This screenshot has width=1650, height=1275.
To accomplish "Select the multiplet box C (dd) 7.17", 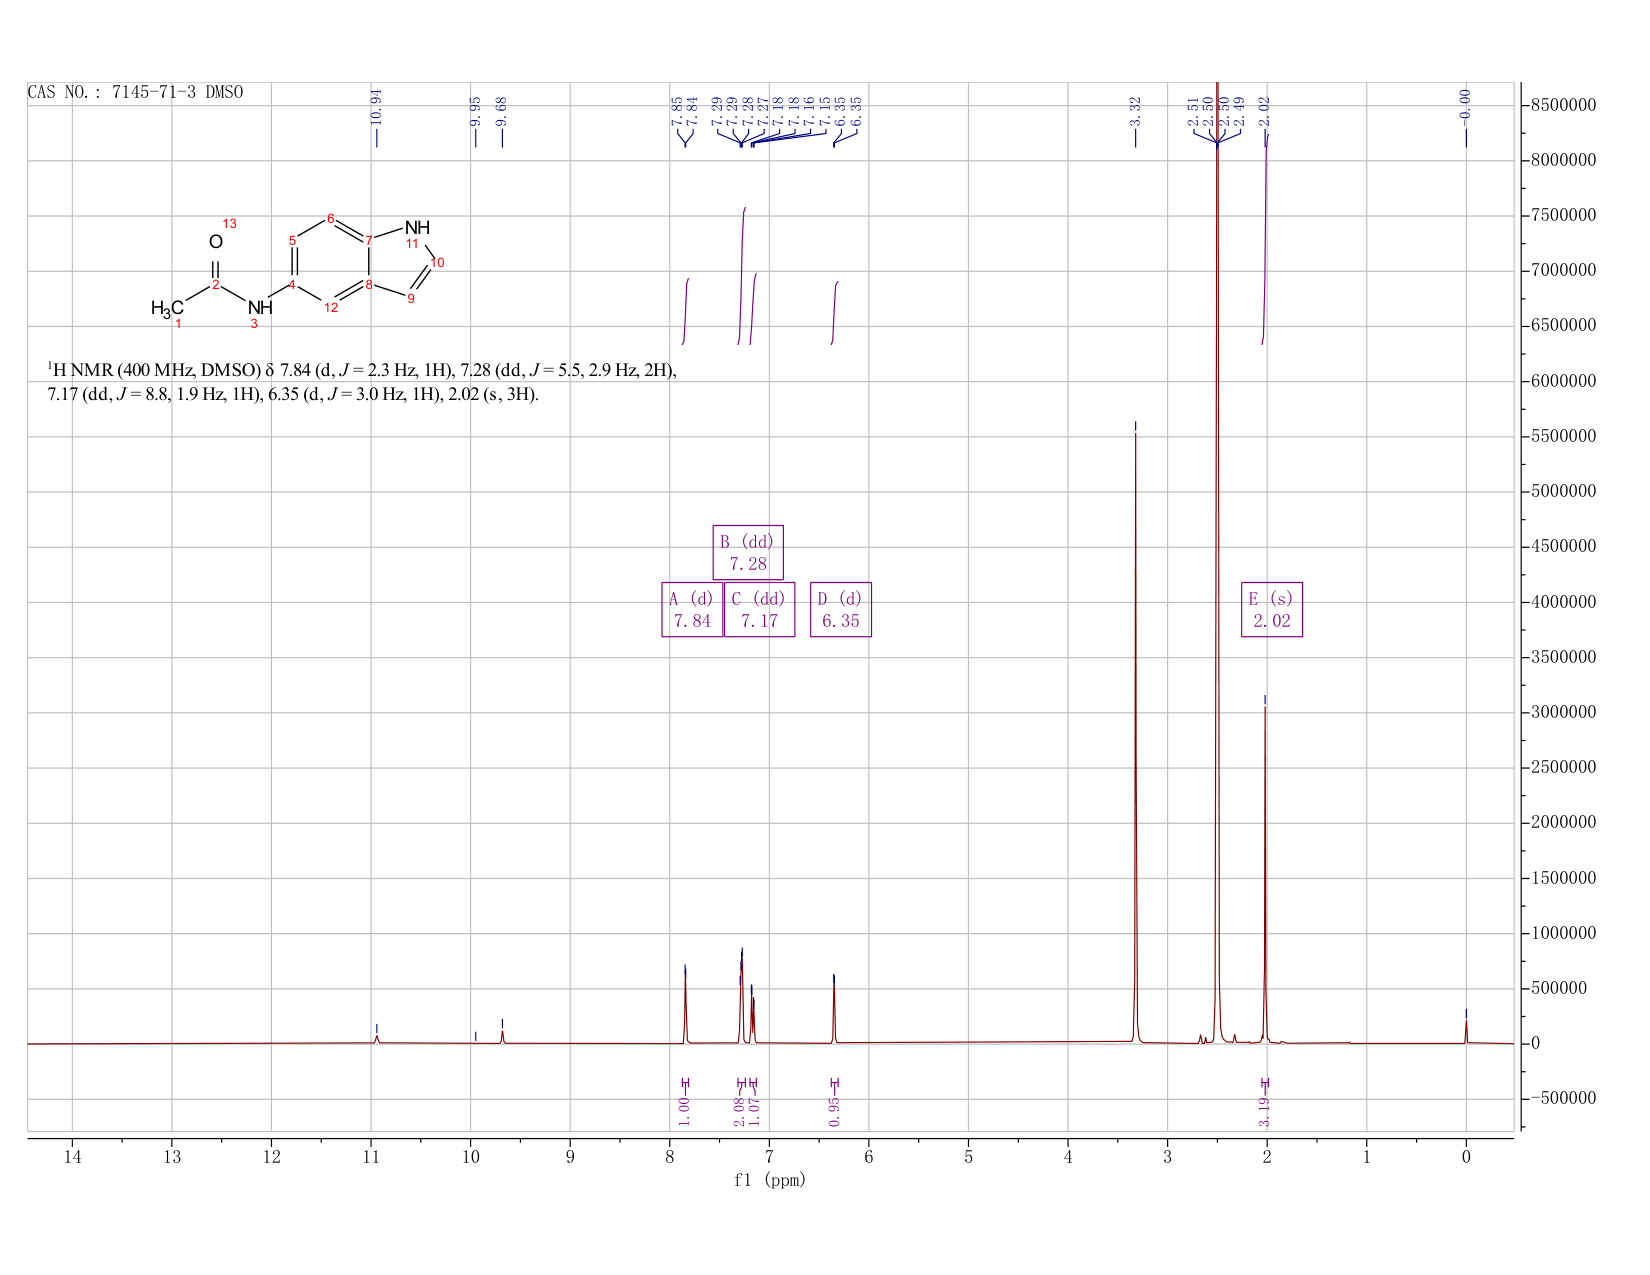I will coord(759,609).
